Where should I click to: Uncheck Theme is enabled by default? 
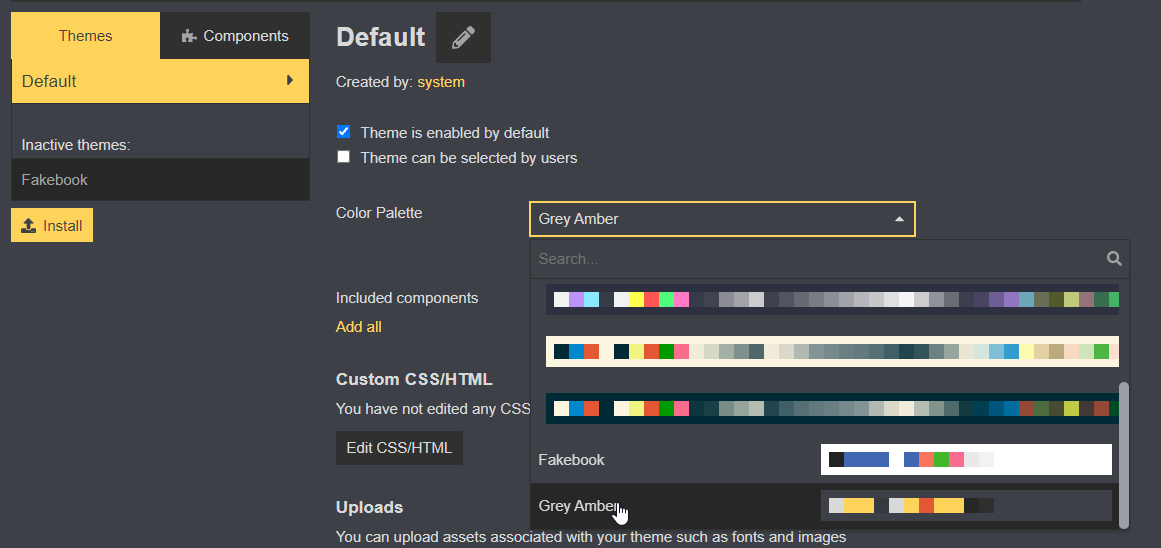344,132
